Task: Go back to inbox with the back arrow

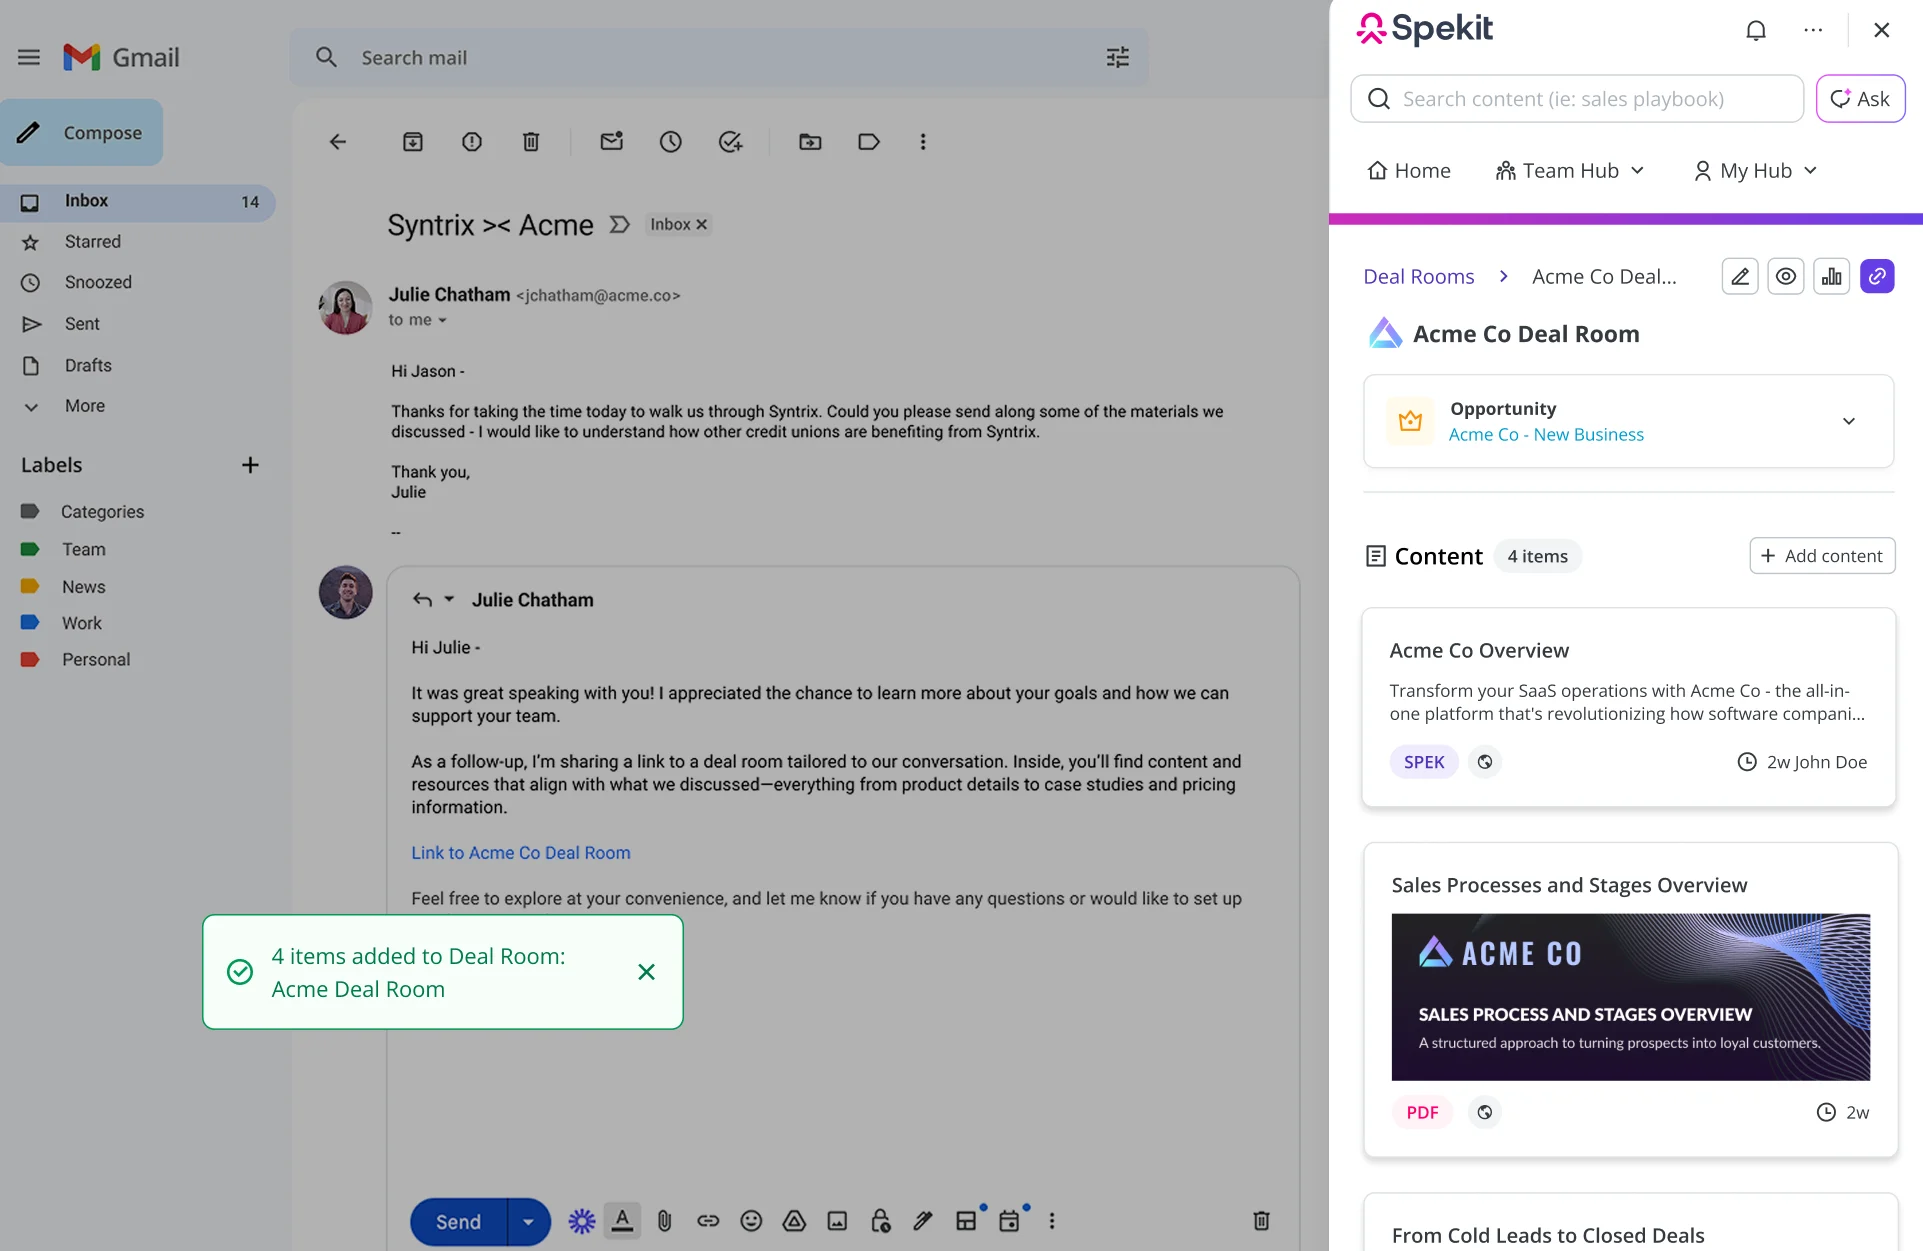Action: pyautogui.click(x=338, y=141)
